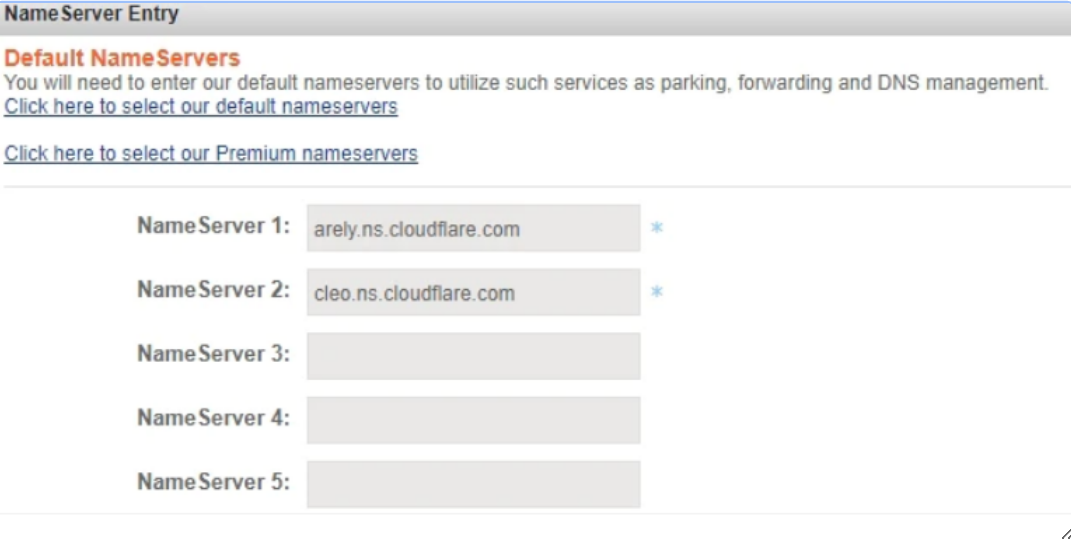Click the default nameservers description paragraph

(x=525, y=83)
